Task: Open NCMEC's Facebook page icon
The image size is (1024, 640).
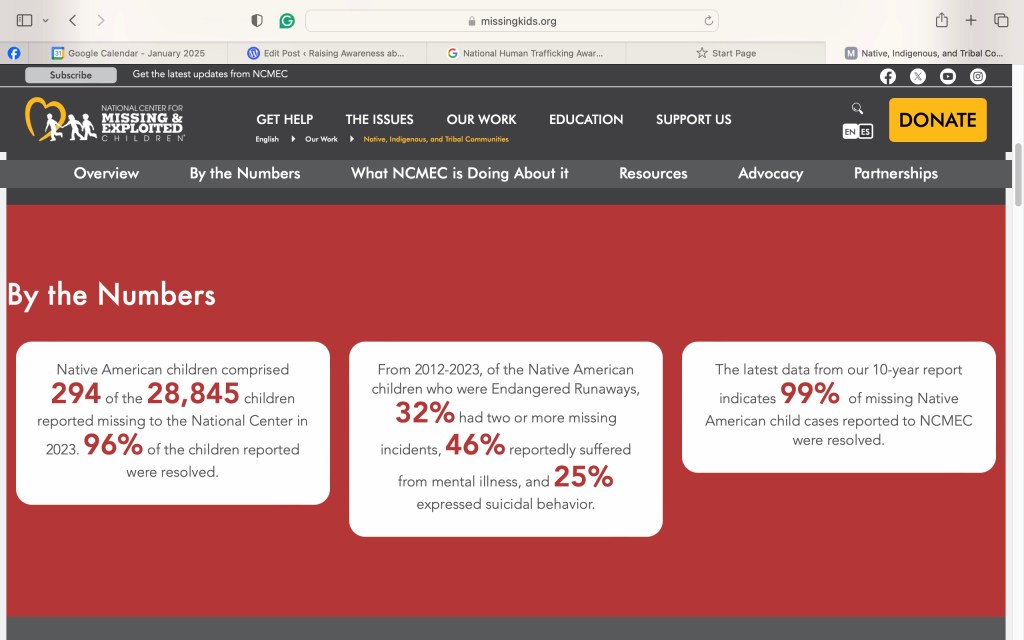Action: click(887, 76)
